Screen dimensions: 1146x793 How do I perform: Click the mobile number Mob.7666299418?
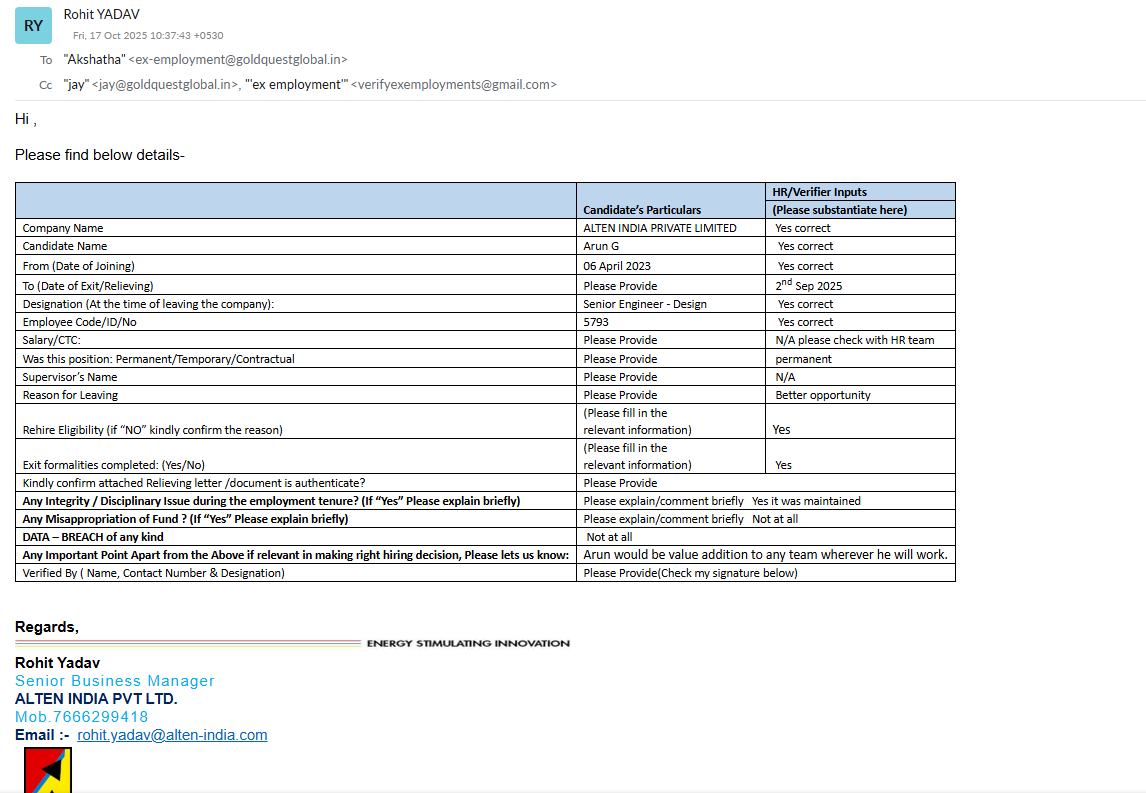(x=81, y=716)
